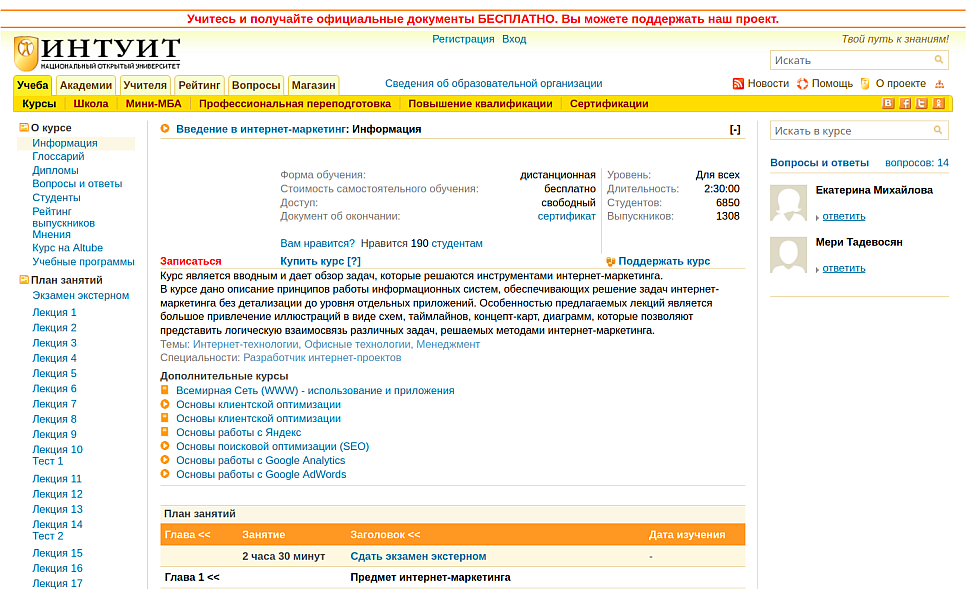Click Записаться to enroll
The height and width of the screenshot is (589, 970).
191,261
